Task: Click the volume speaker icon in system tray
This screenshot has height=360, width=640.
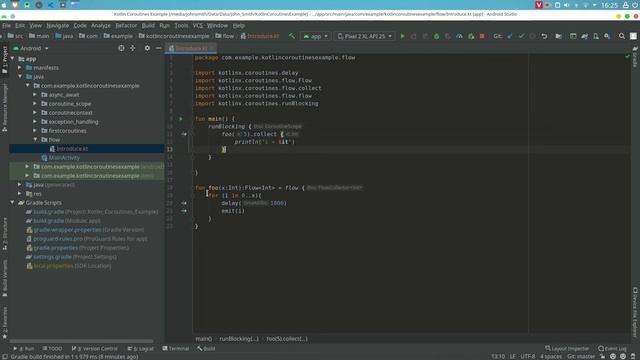Action: (567, 5)
